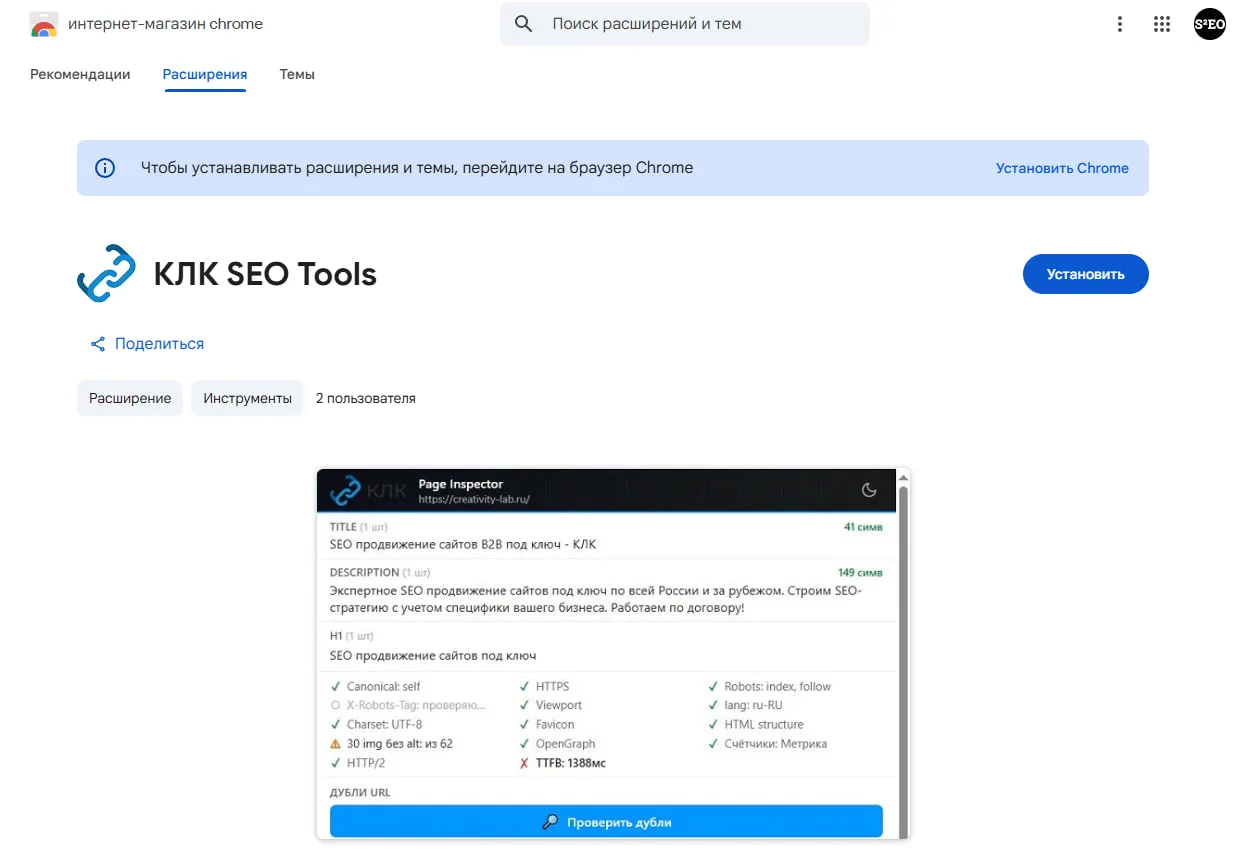Open the Google apps grid
The height and width of the screenshot is (855, 1238).
point(1161,25)
